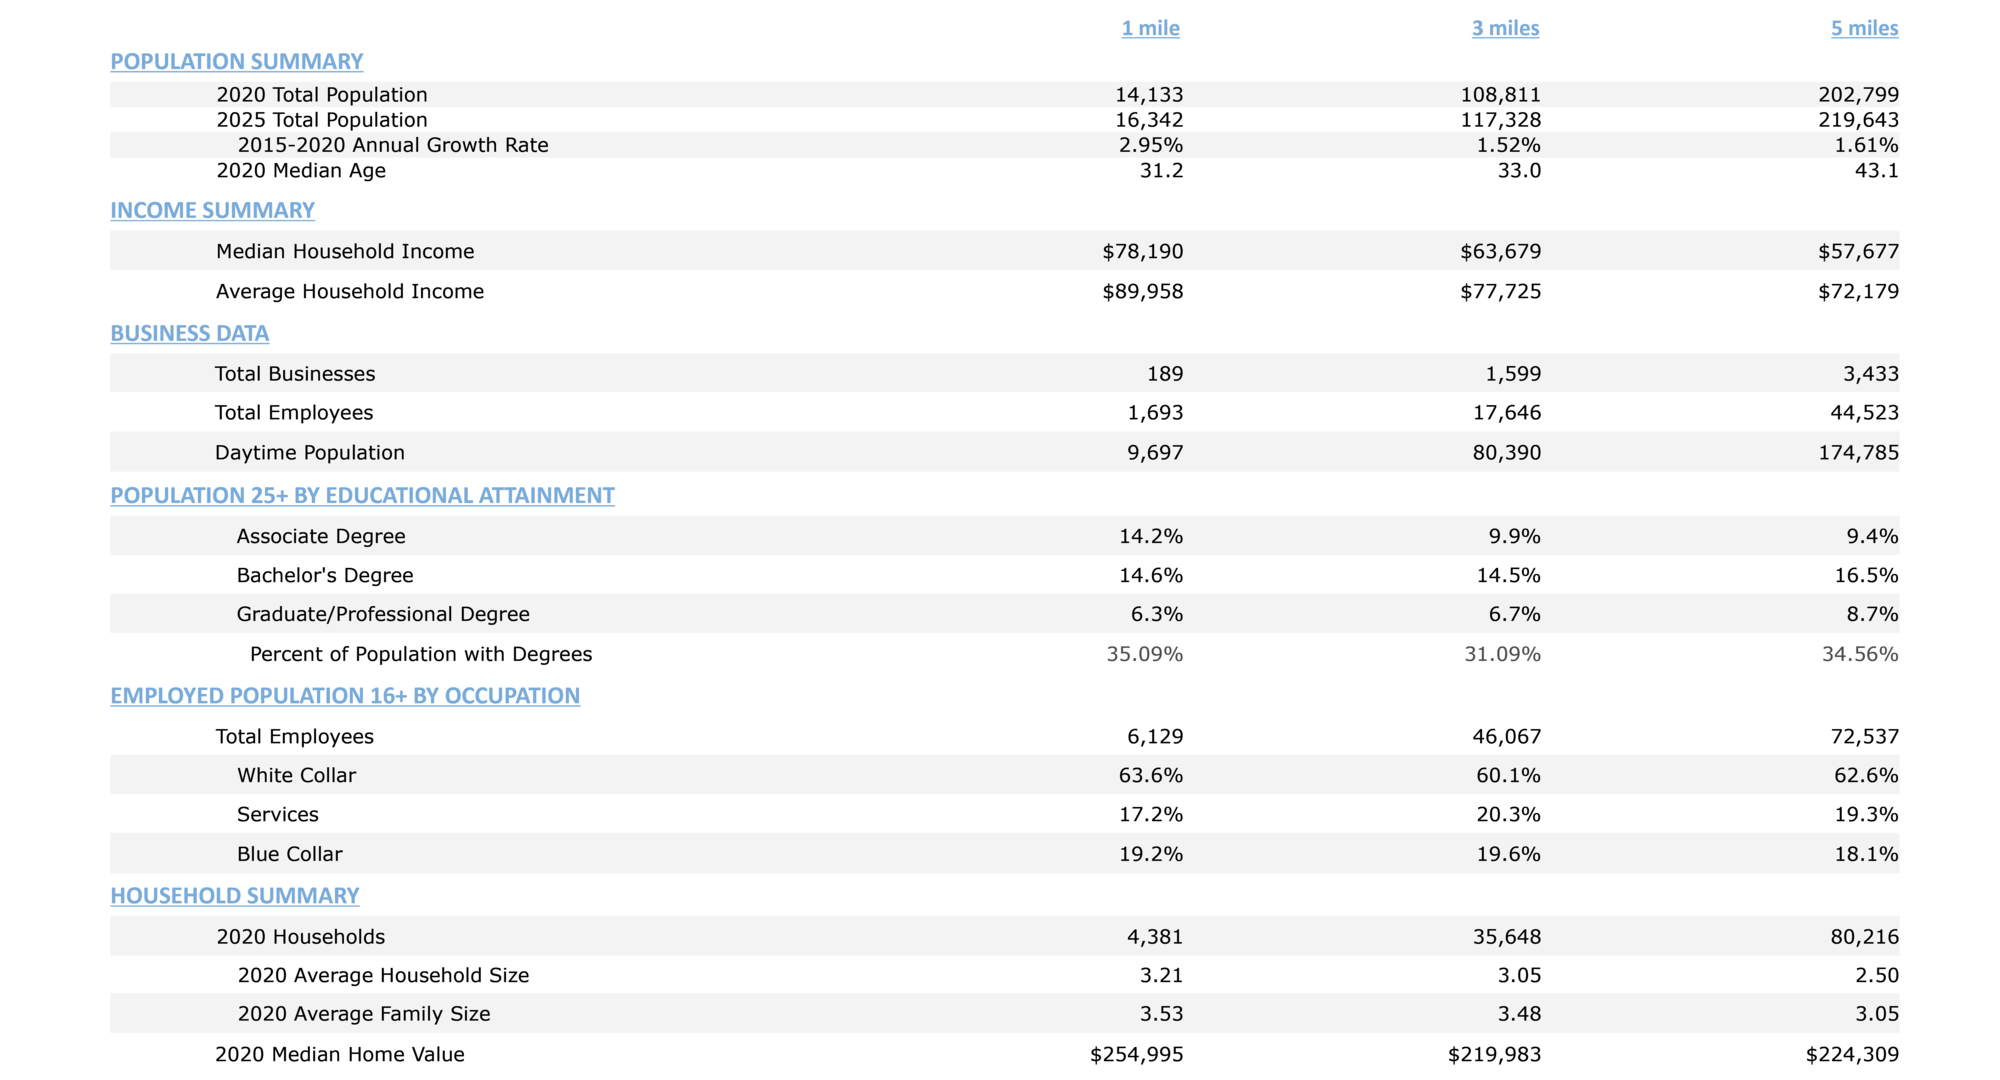Click the 3 miles column header link

[1505, 28]
